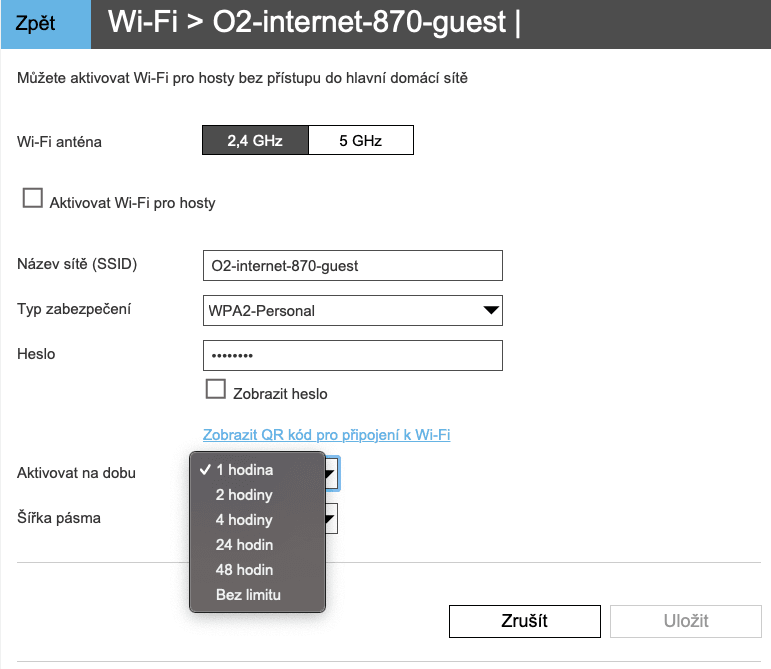The height and width of the screenshot is (669, 771).
Task: Click the Heslo password field
Action: [x=351, y=356]
